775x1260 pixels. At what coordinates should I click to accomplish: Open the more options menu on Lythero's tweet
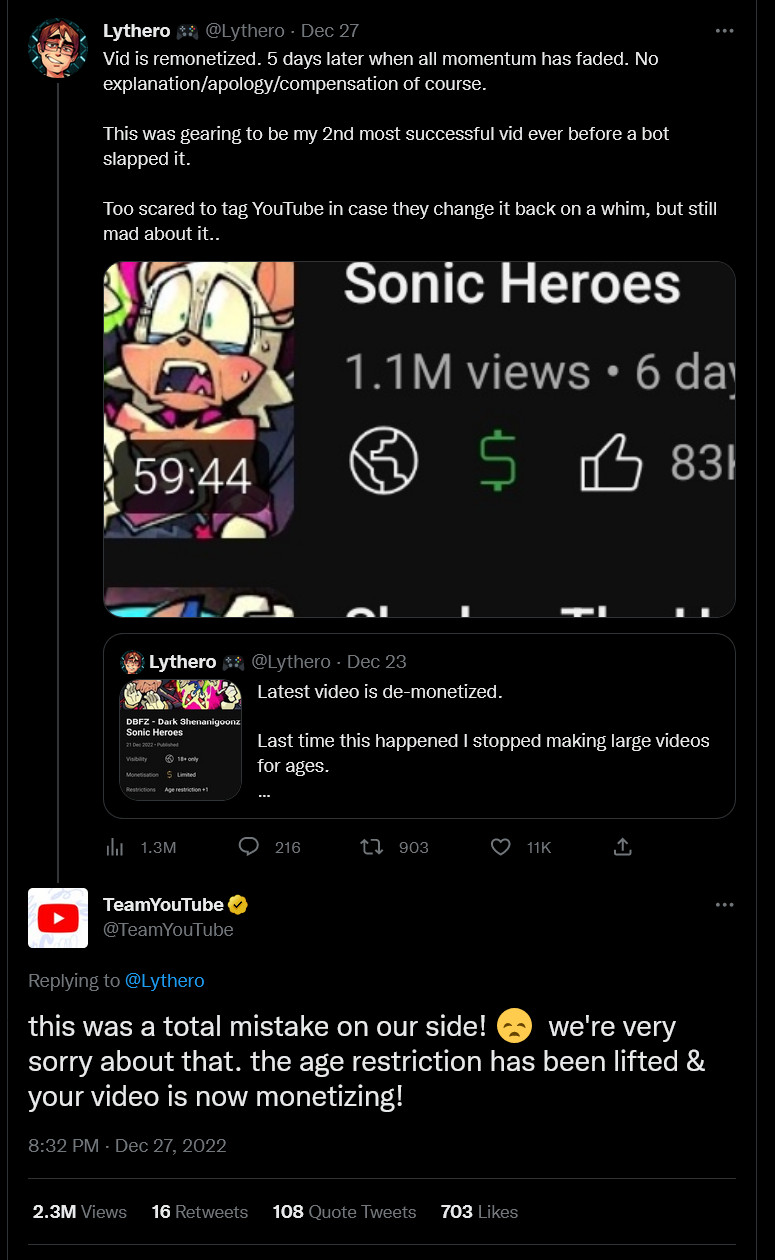pos(725,31)
